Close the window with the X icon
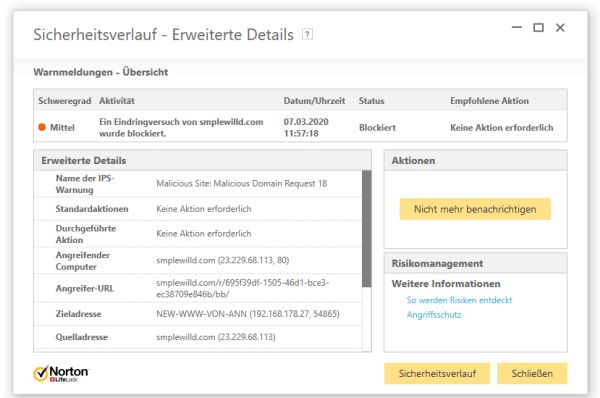600x398 pixels. (x=560, y=28)
